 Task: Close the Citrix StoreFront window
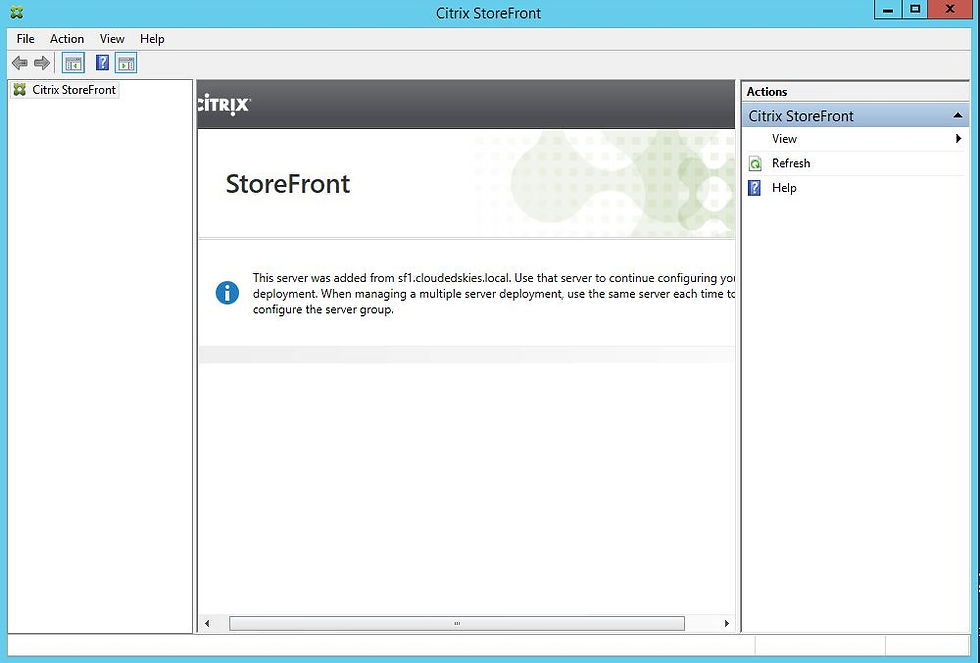tap(950, 9)
